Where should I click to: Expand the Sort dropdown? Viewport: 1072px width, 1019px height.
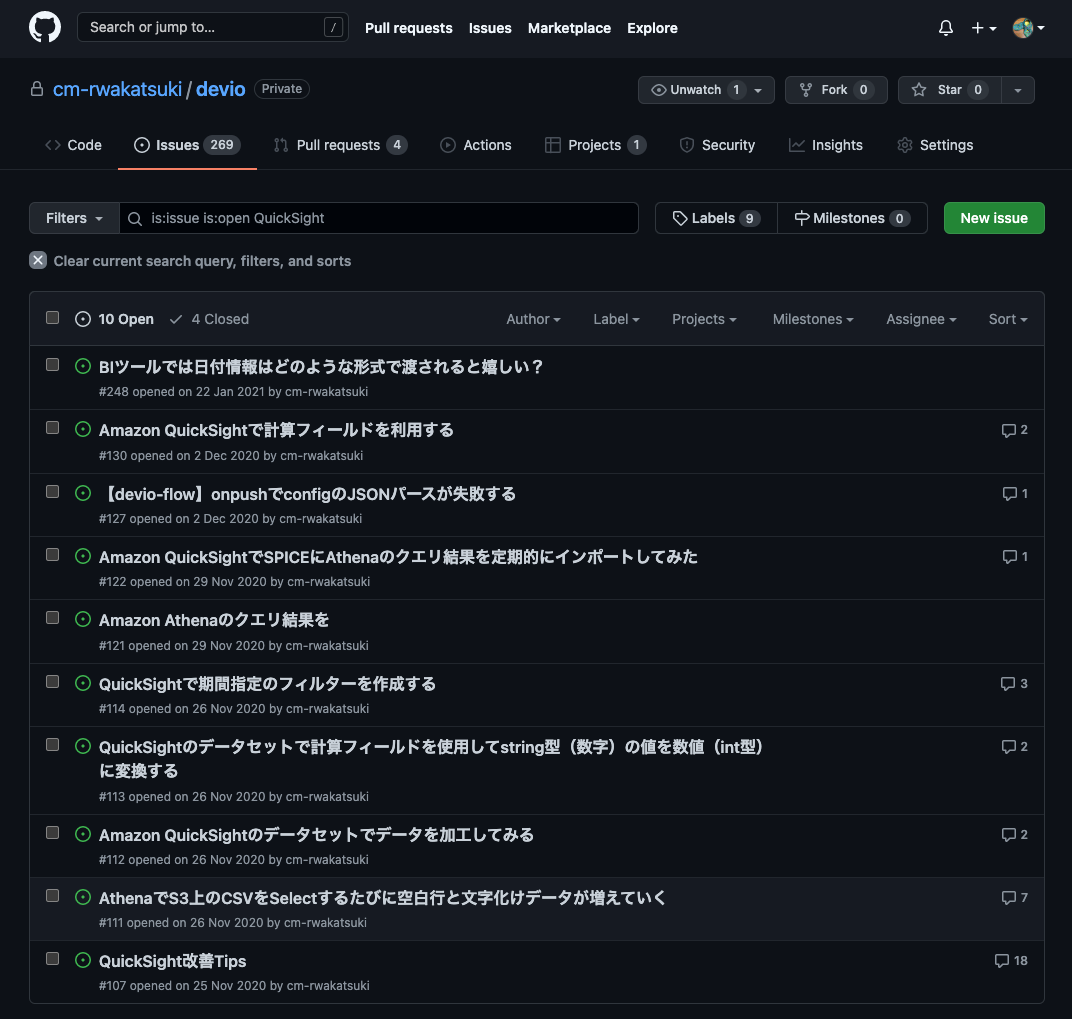pyautogui.click(x=1008, y=319)
